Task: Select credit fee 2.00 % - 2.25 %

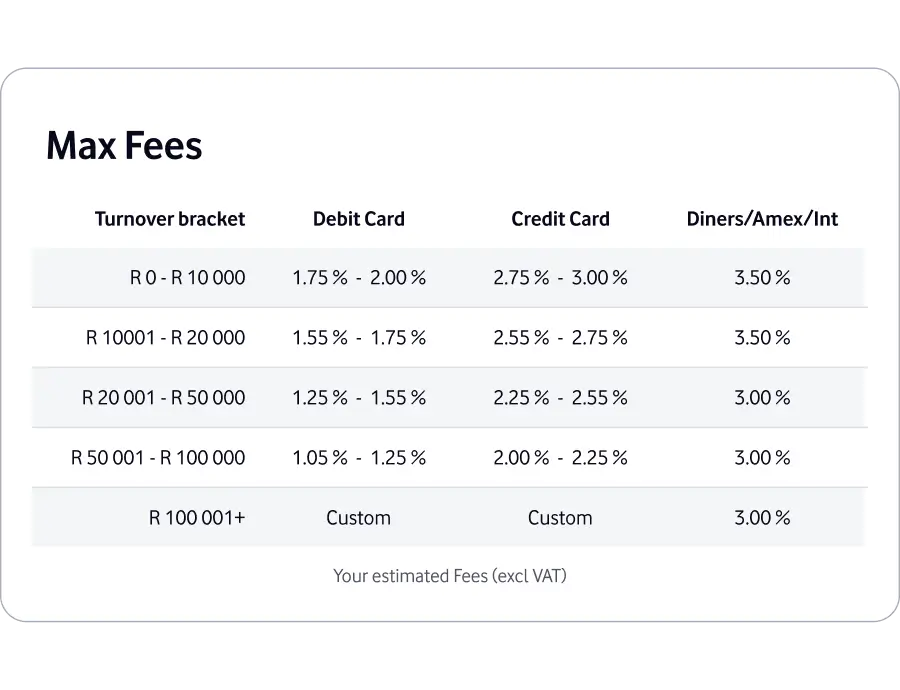Action: click(x=560, y=458)
